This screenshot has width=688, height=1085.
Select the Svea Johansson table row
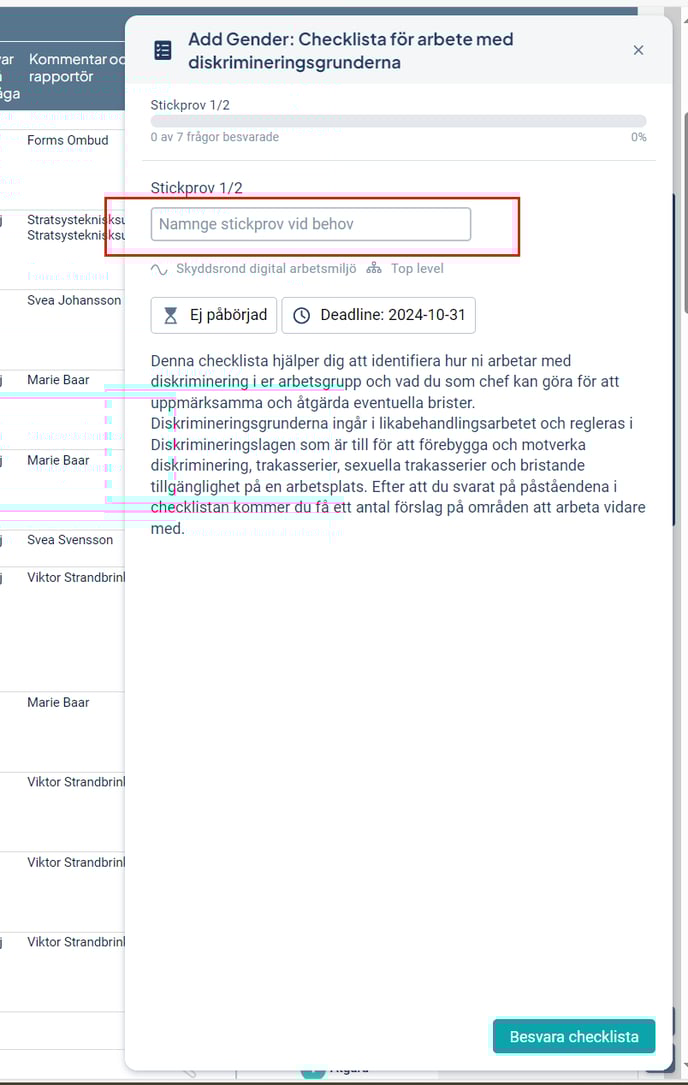[73, 300]
